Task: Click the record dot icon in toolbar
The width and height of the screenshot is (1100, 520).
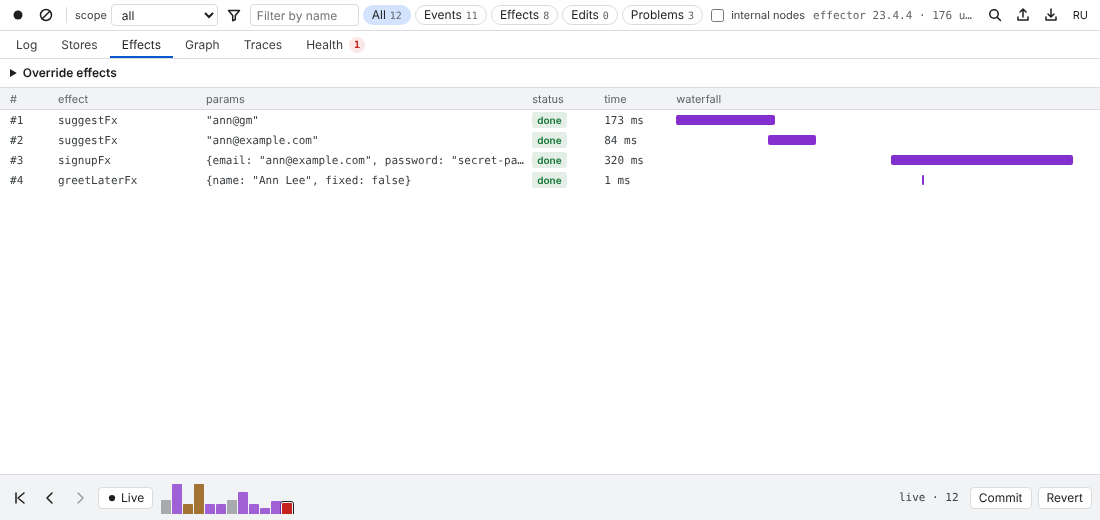Action: (x=18, y=15)
